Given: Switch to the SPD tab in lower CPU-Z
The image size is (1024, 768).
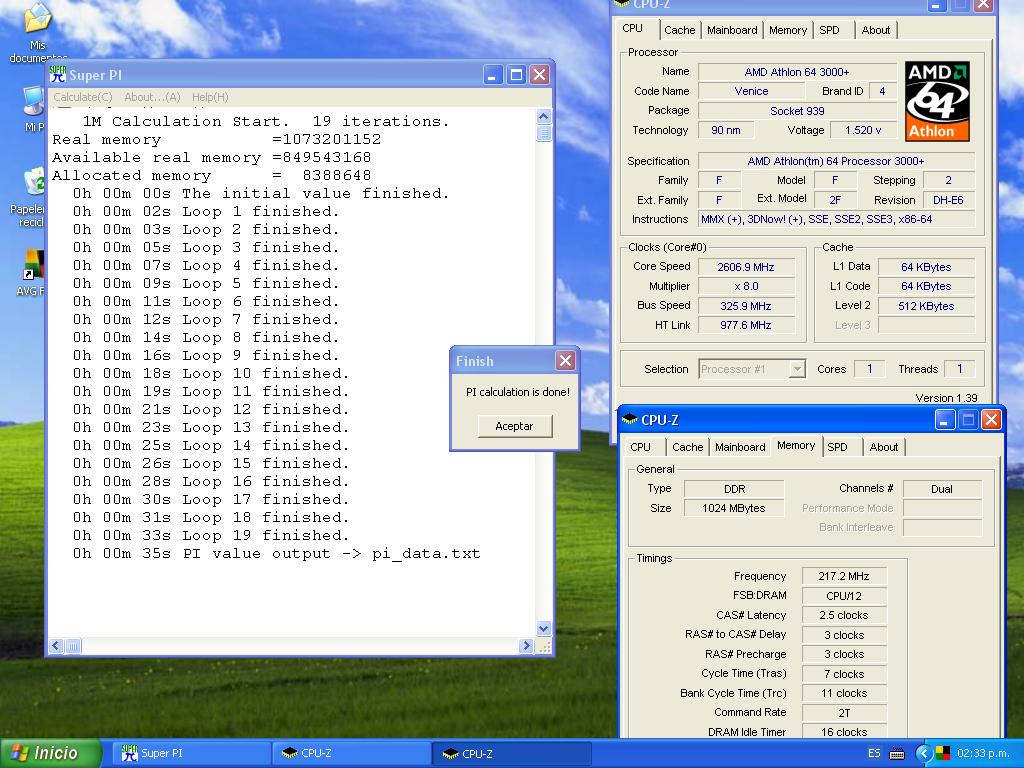Looking at the screenshot, I should tap(838, 447).
